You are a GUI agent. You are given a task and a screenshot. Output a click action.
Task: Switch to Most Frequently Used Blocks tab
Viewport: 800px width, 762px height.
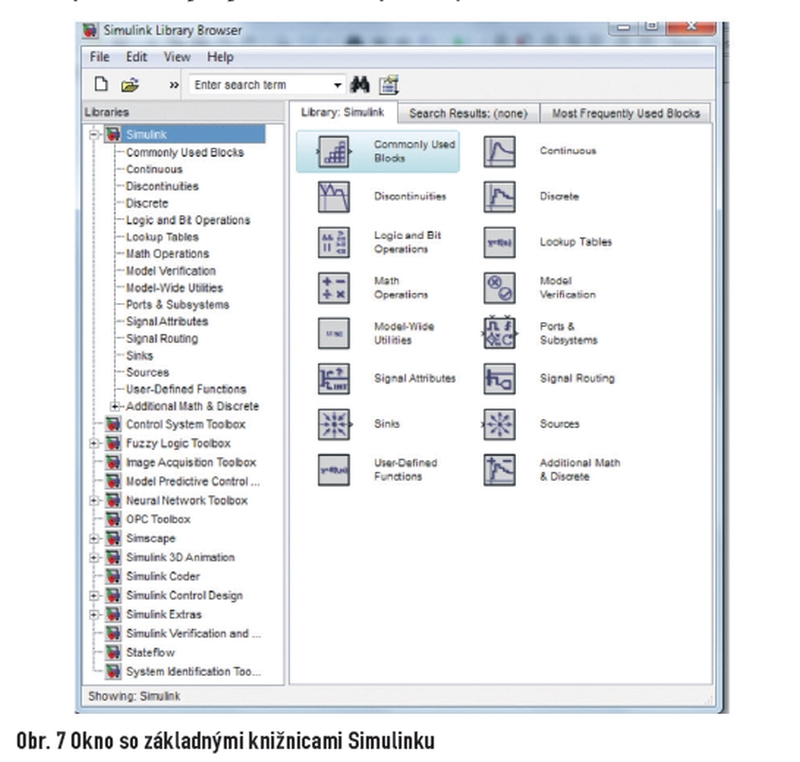[x=626, y=113]
